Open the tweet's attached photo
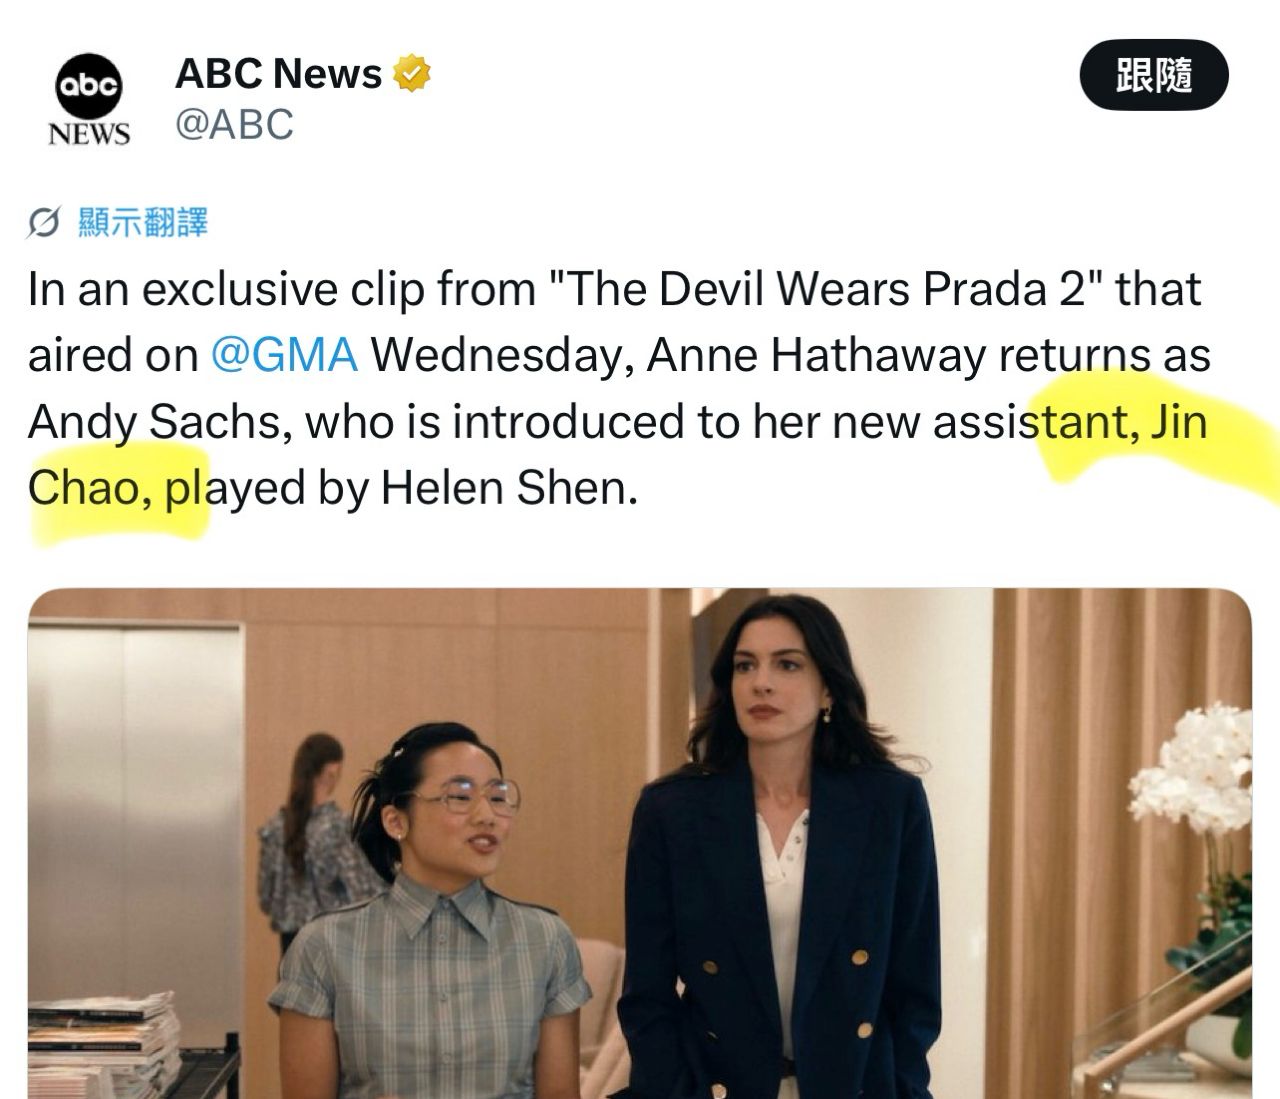Image resolution: width=1280 pixels, height=1099 pixels. coord(640,843)
